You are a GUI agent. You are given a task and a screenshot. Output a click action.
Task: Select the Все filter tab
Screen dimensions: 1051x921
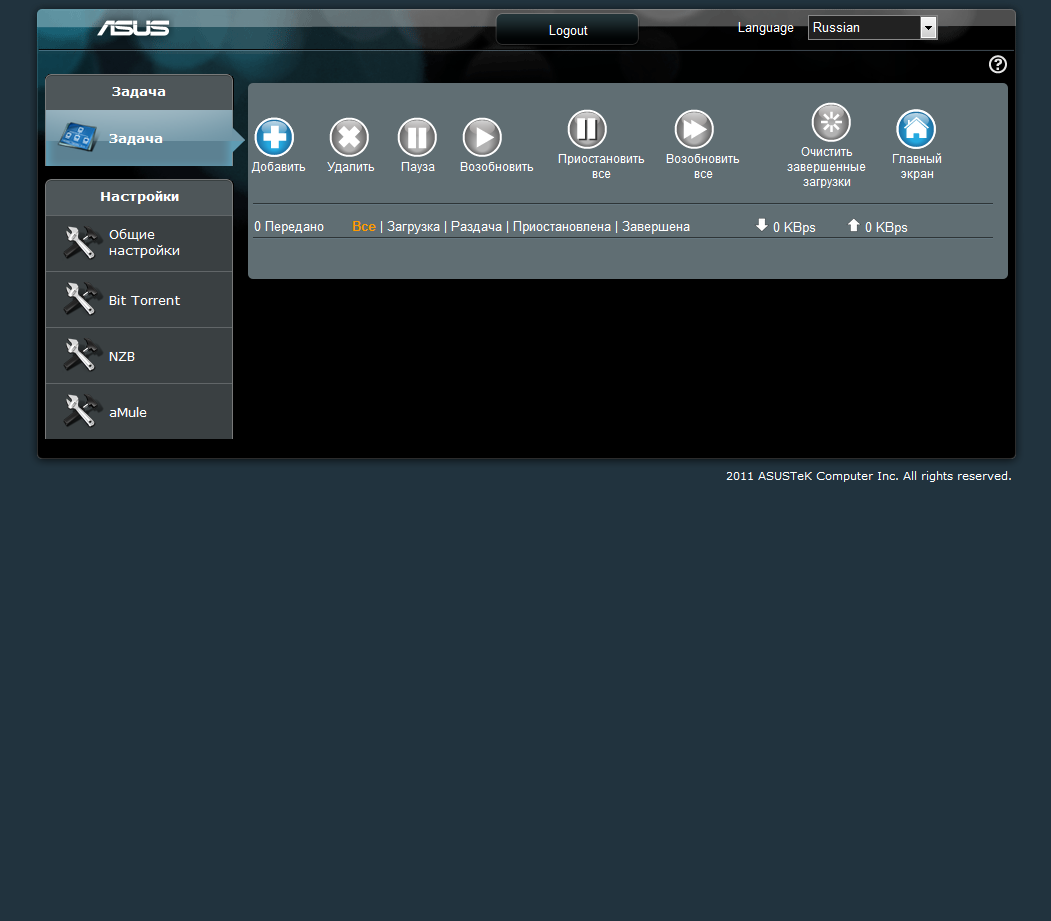[364, 227]
